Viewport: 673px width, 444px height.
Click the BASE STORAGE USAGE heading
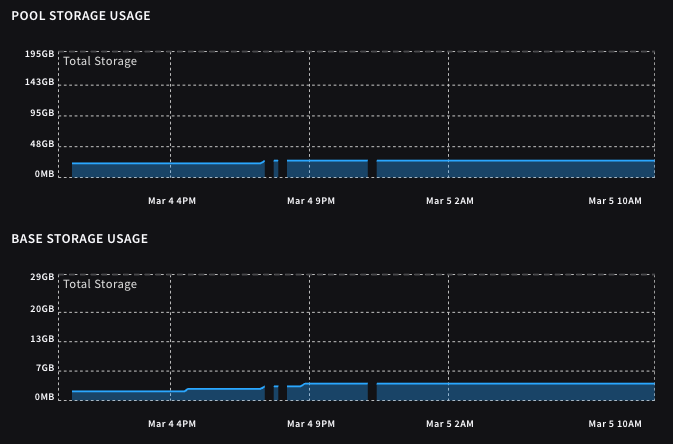(x=79, y=239)
